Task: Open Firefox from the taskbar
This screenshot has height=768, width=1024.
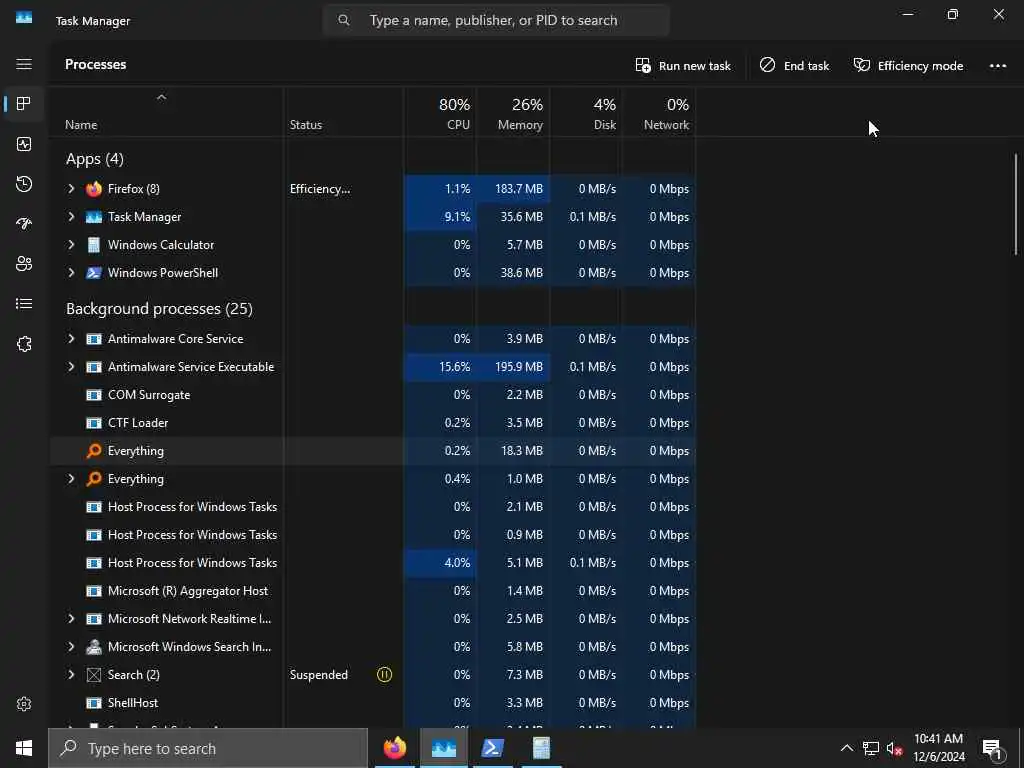Action: tap(394, 748)
